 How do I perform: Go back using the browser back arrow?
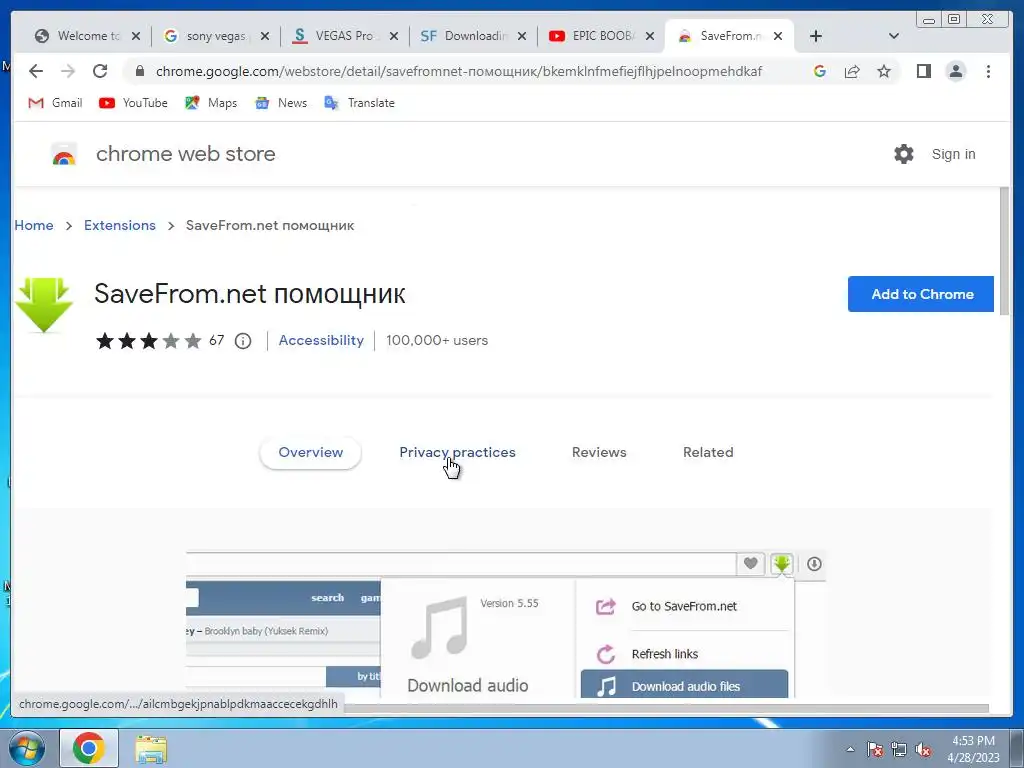click(36, 71)
